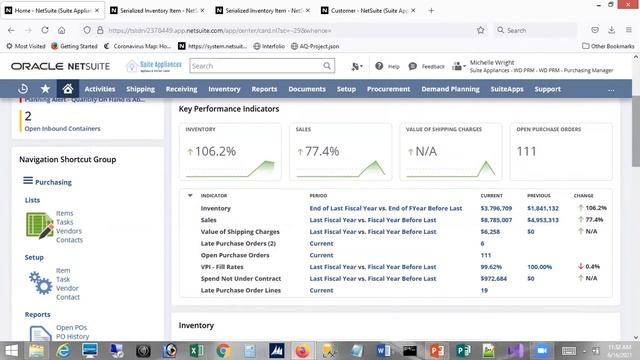Image resolution: width=640 pixels, height=360 pixels.
Task: Open the Support menu
Action: [x=547, y=89]
